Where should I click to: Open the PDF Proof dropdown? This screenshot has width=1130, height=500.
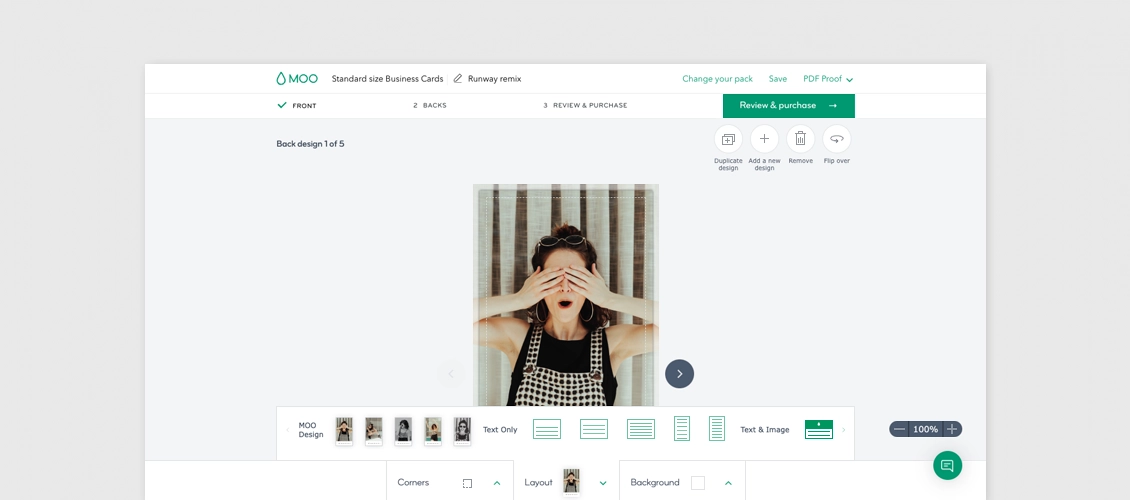pyautogui.click(x=828, y=79)
